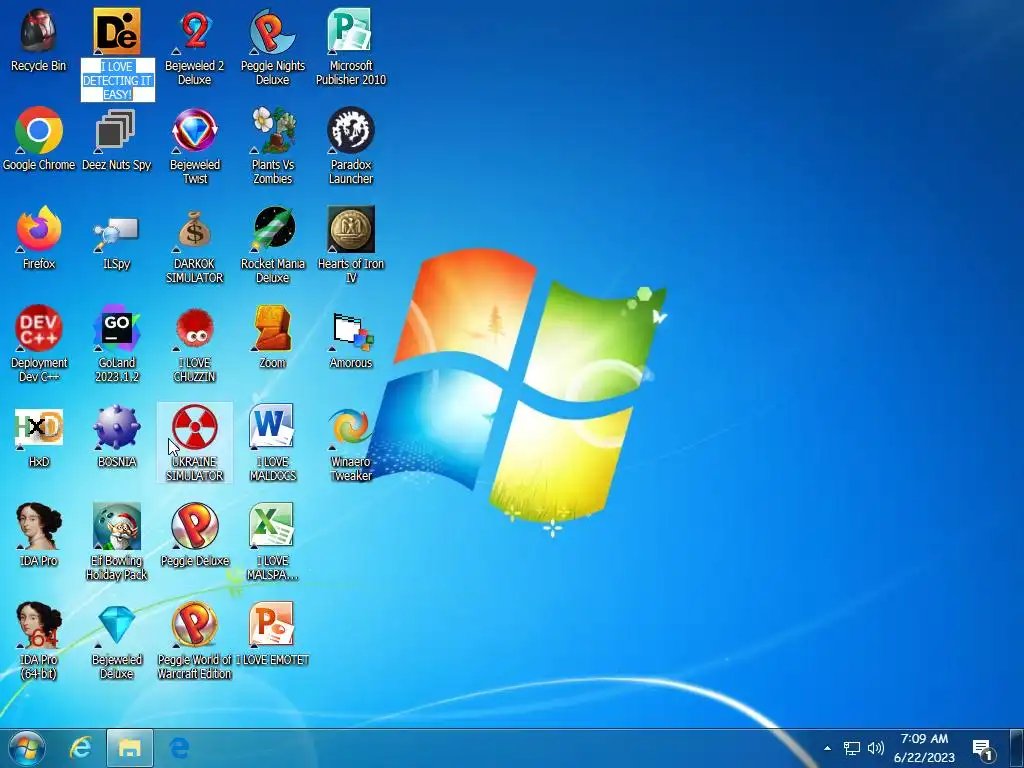Select the HxD hex editor icon

[39, 427]
